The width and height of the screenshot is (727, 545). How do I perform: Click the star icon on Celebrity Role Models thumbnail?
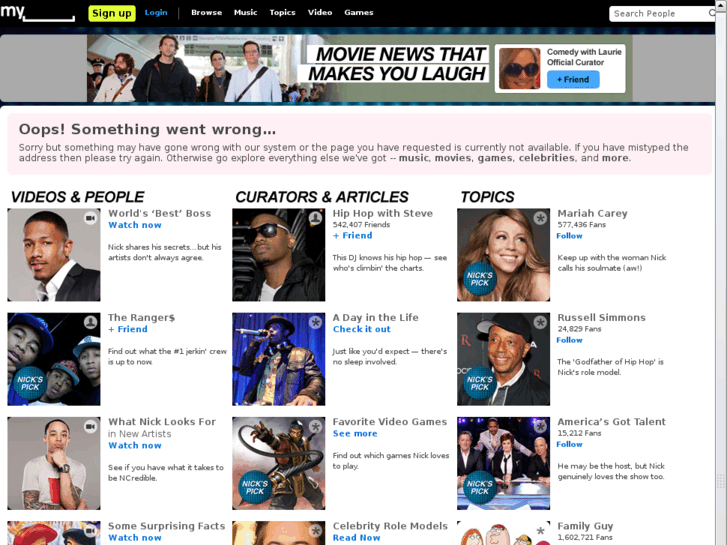point(315,530)
